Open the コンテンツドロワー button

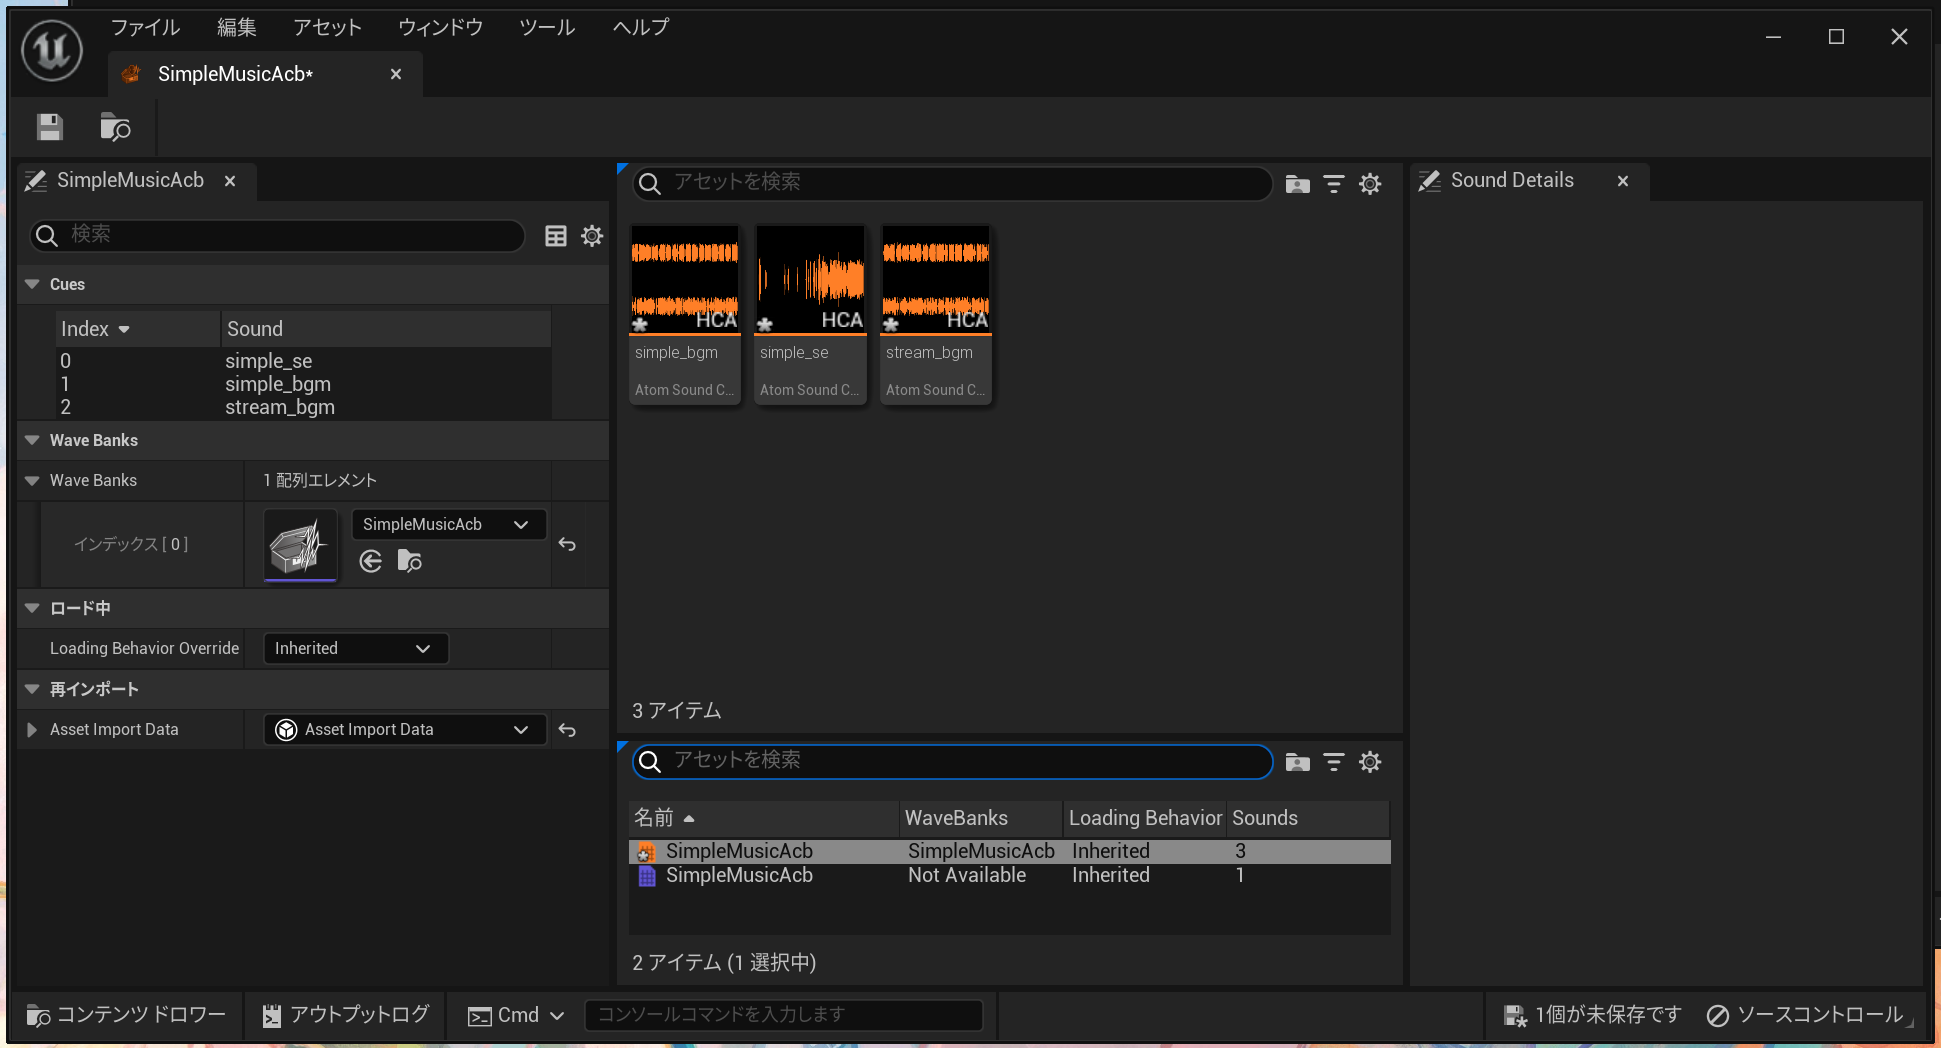pos(127,1015)
